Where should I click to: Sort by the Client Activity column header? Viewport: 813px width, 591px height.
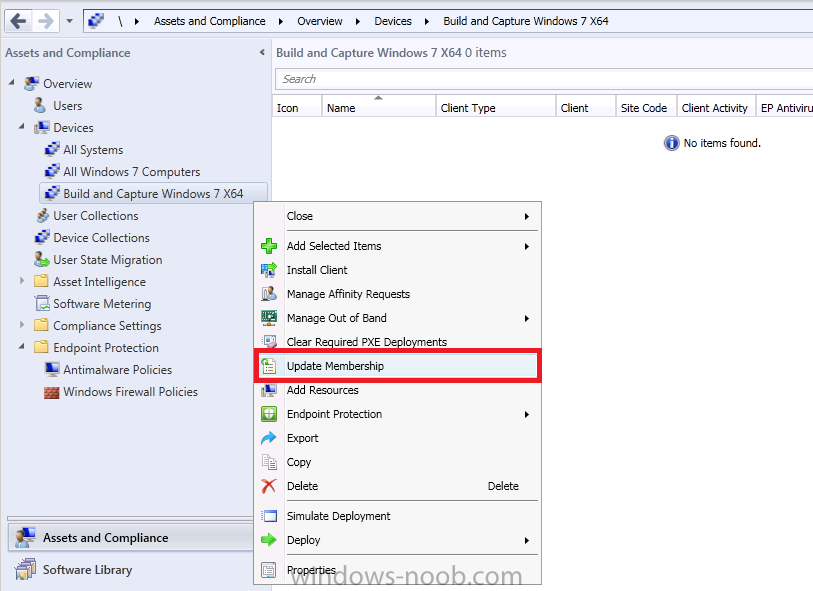[x=716, y=107]
